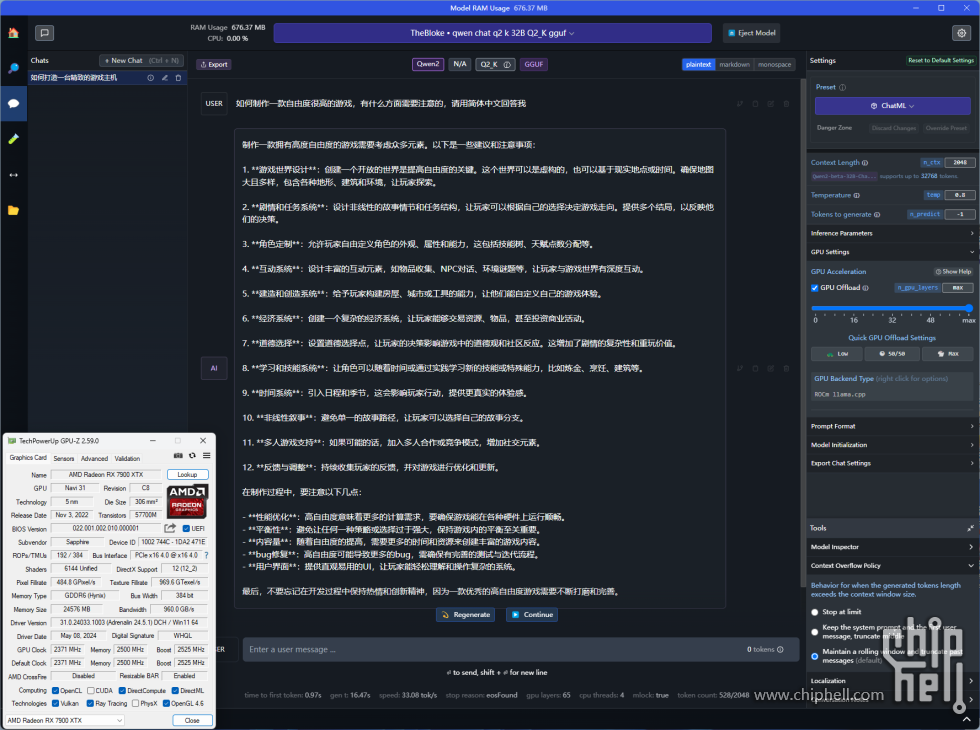Viewport: 980px width, 730px height.
Task: Switch to Validation tab in GPU-Z
Action: point(128,458)
